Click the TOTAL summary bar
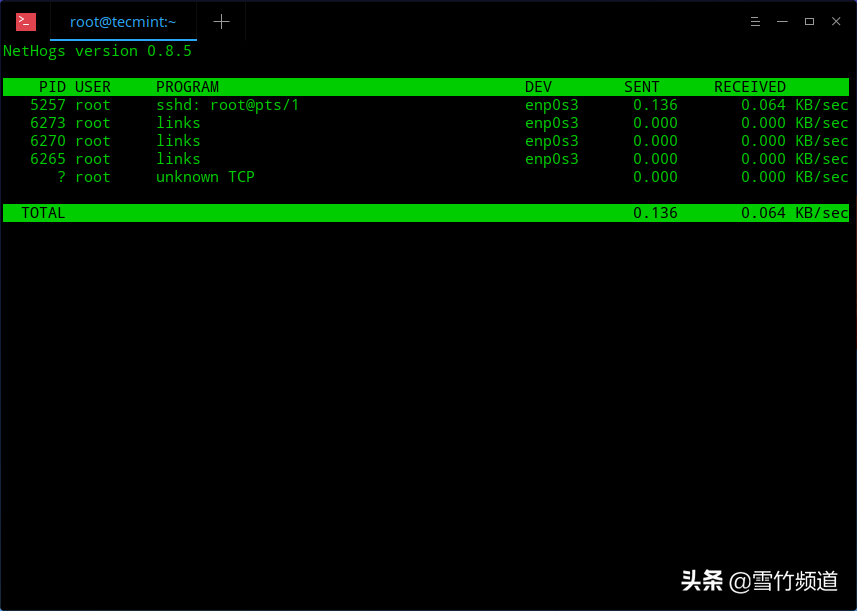857x611 pixels. (425, 213)
